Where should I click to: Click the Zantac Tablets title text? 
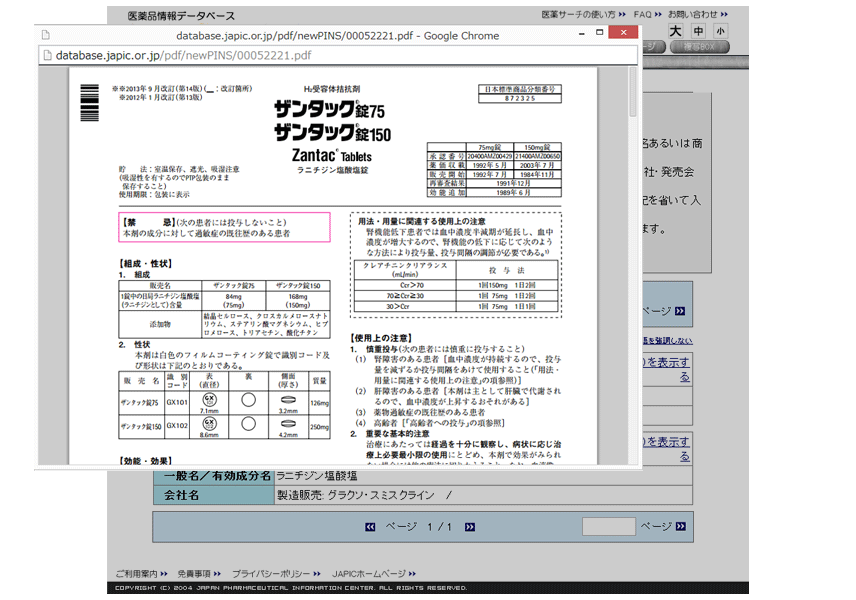click(331, 156)
